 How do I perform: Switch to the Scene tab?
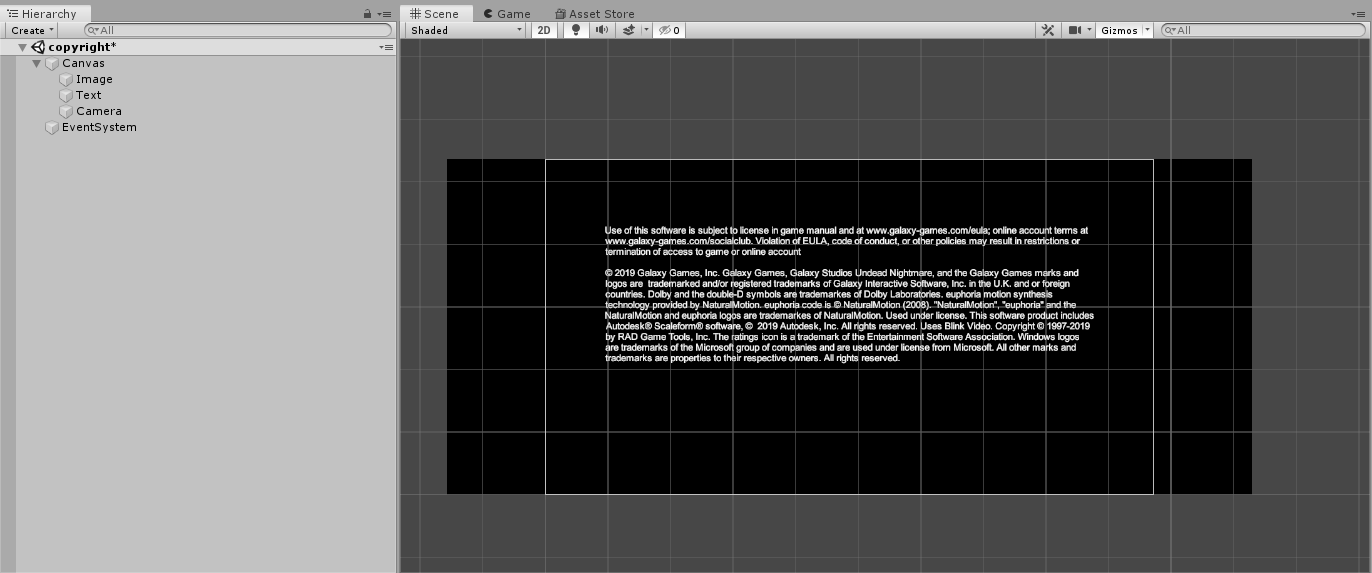tap(436, 14)
